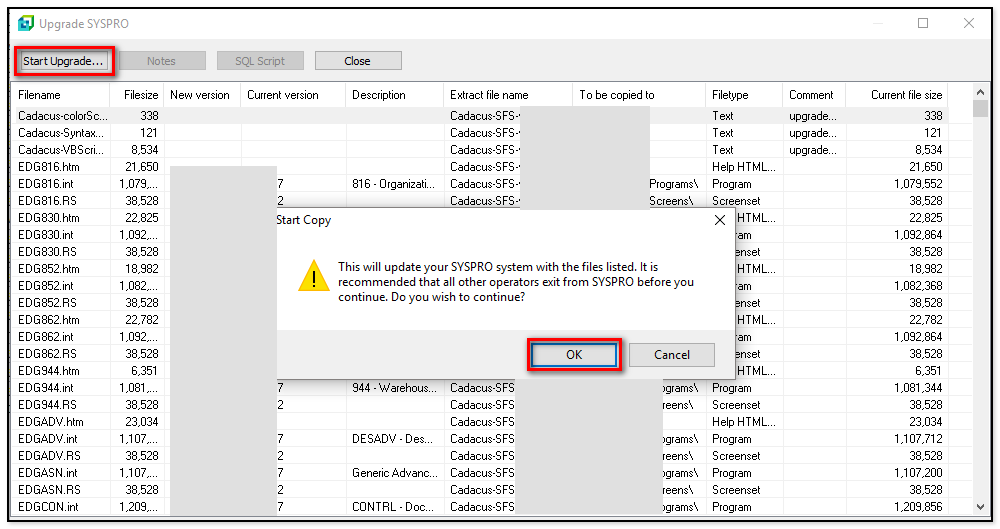
Task: Select the Cadacus-colorSc... file row
Action: pos(62,116)
